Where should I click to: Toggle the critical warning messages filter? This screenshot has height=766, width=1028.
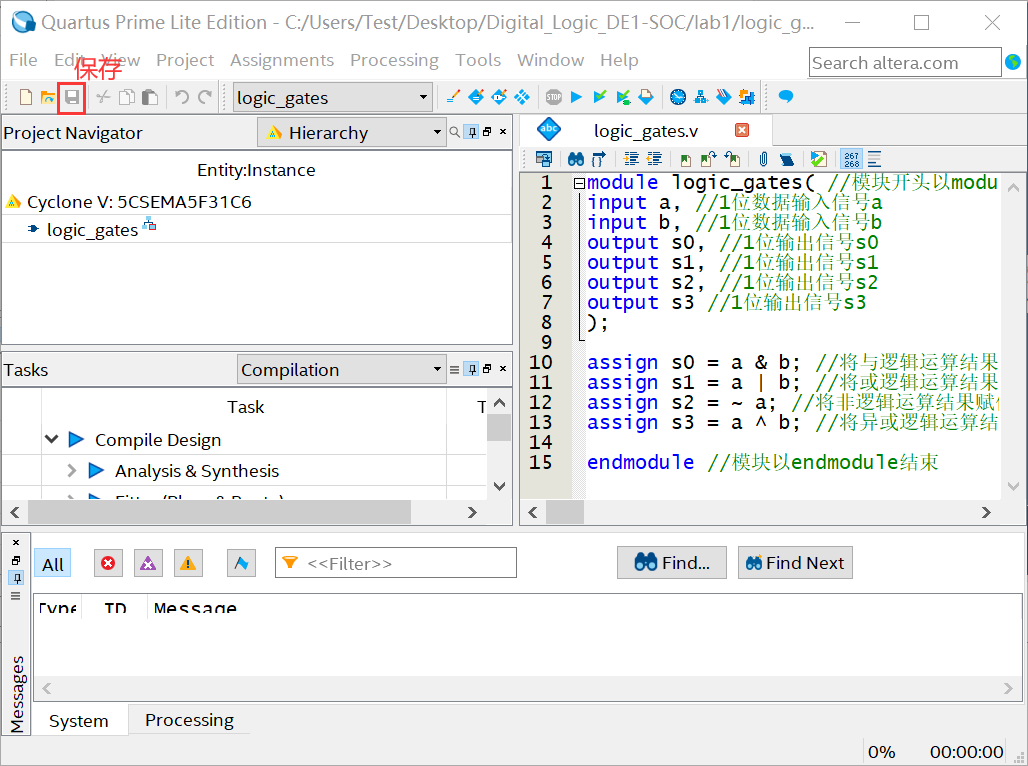point(148,563)
